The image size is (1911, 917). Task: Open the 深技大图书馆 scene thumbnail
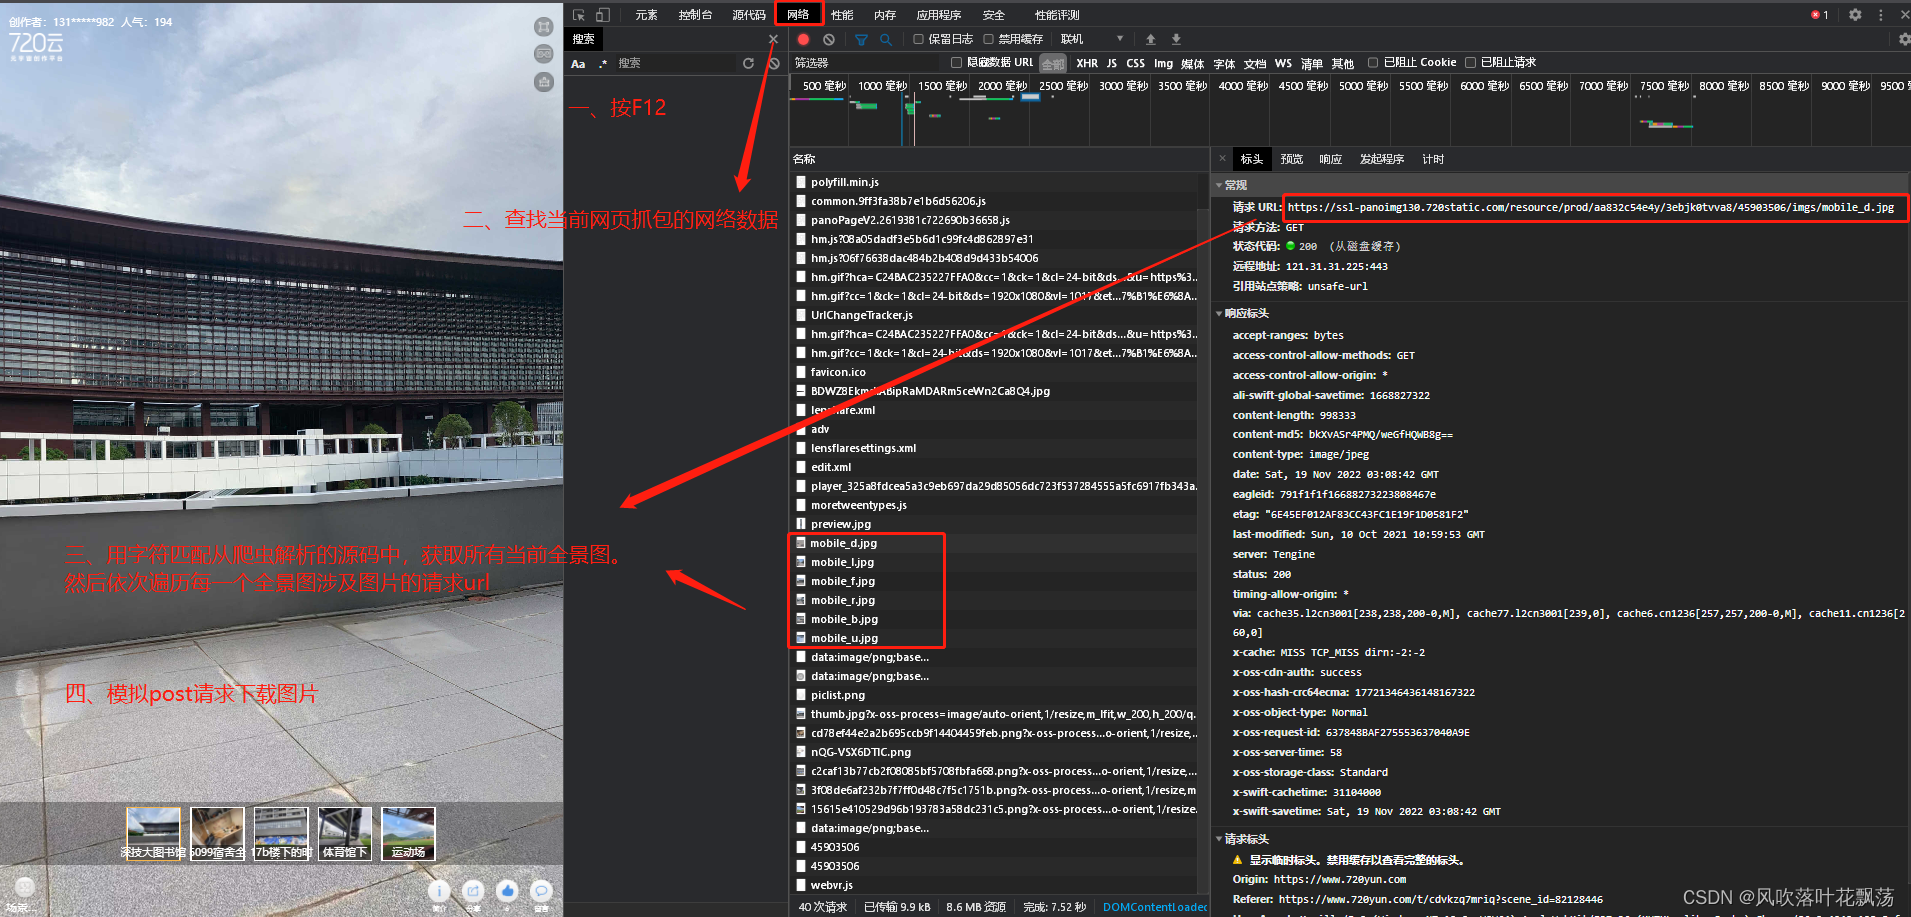click(x=153, y=834)
